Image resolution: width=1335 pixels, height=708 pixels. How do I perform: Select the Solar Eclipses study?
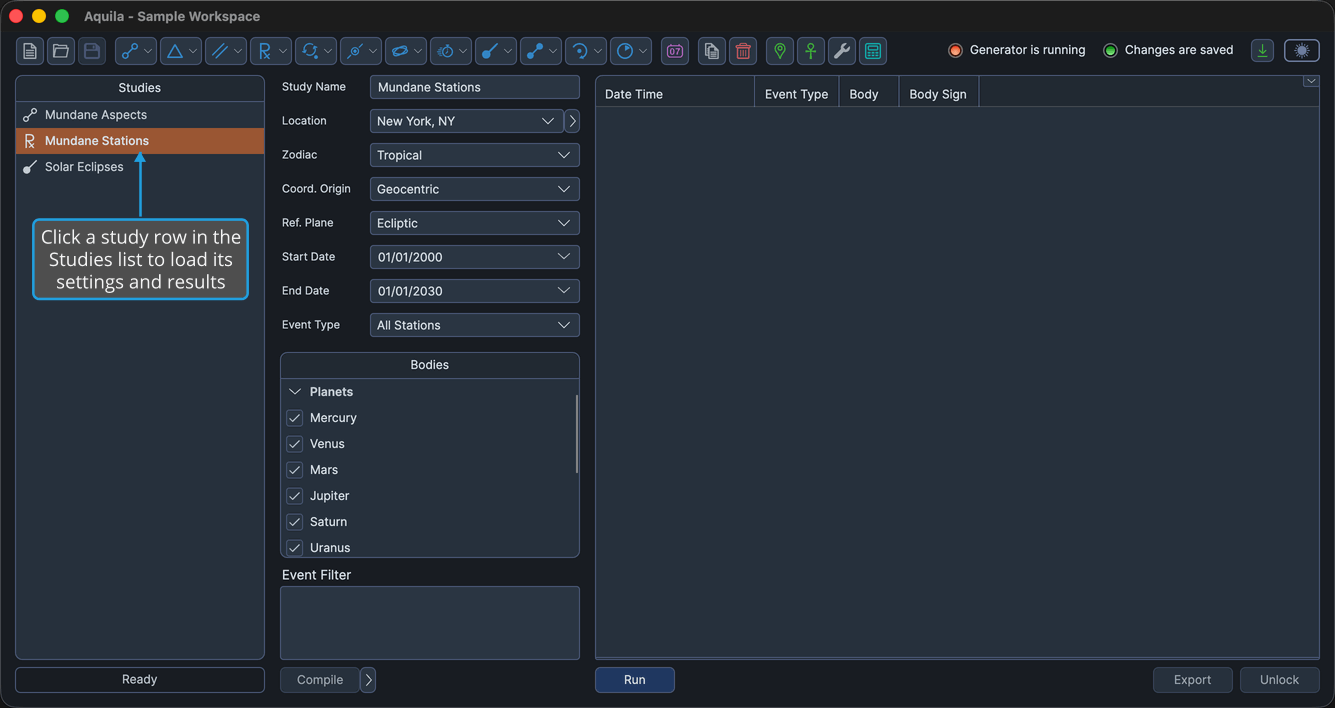pos(140,167)
